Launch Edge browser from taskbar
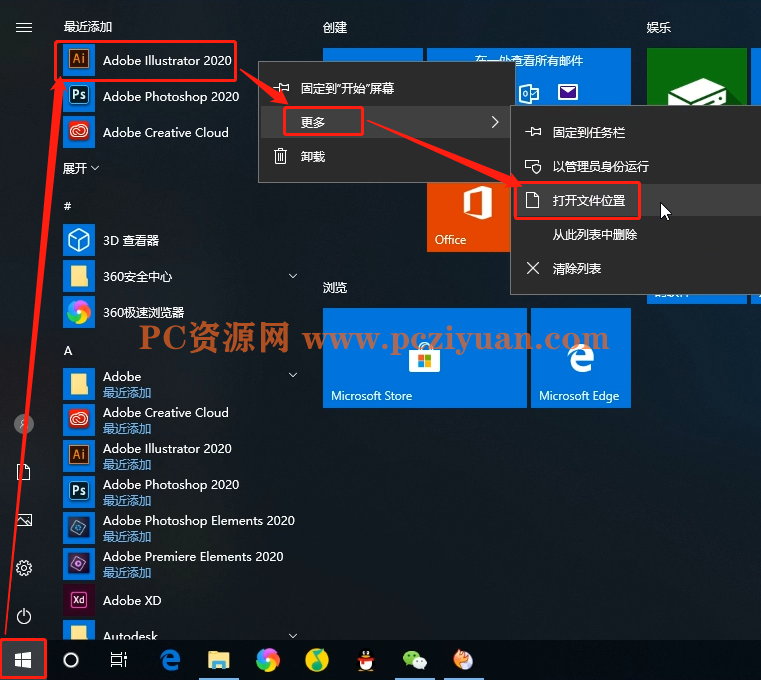The image size is (761, 680). click(170, 660)
